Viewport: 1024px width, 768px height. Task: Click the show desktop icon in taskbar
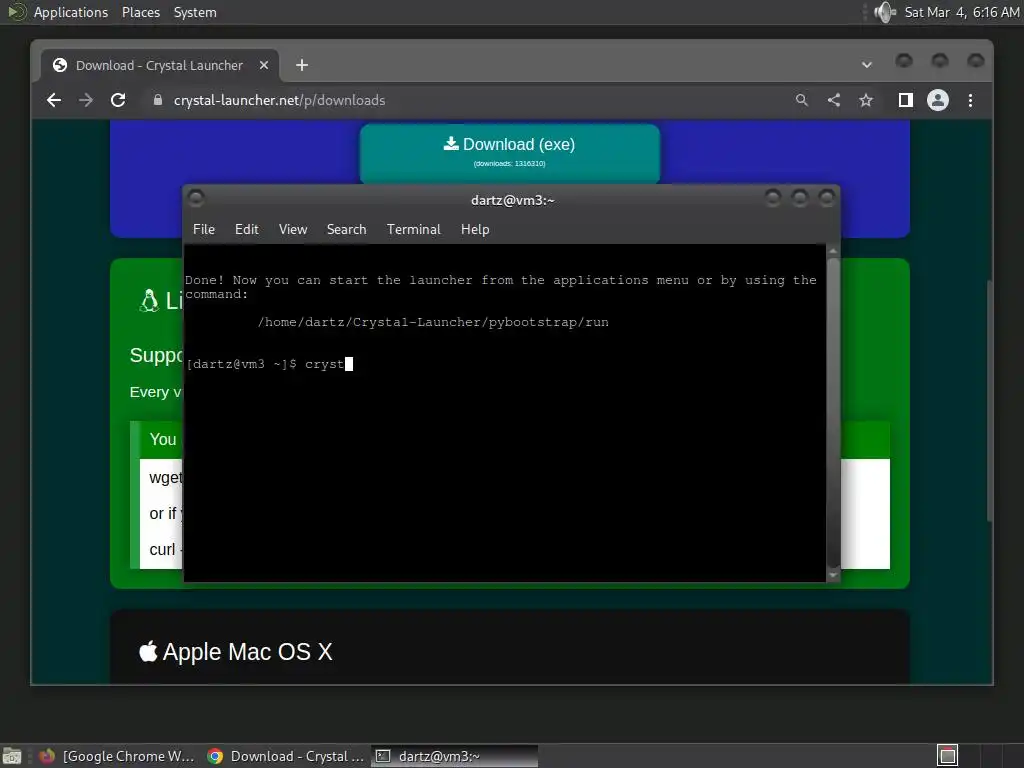12,756
